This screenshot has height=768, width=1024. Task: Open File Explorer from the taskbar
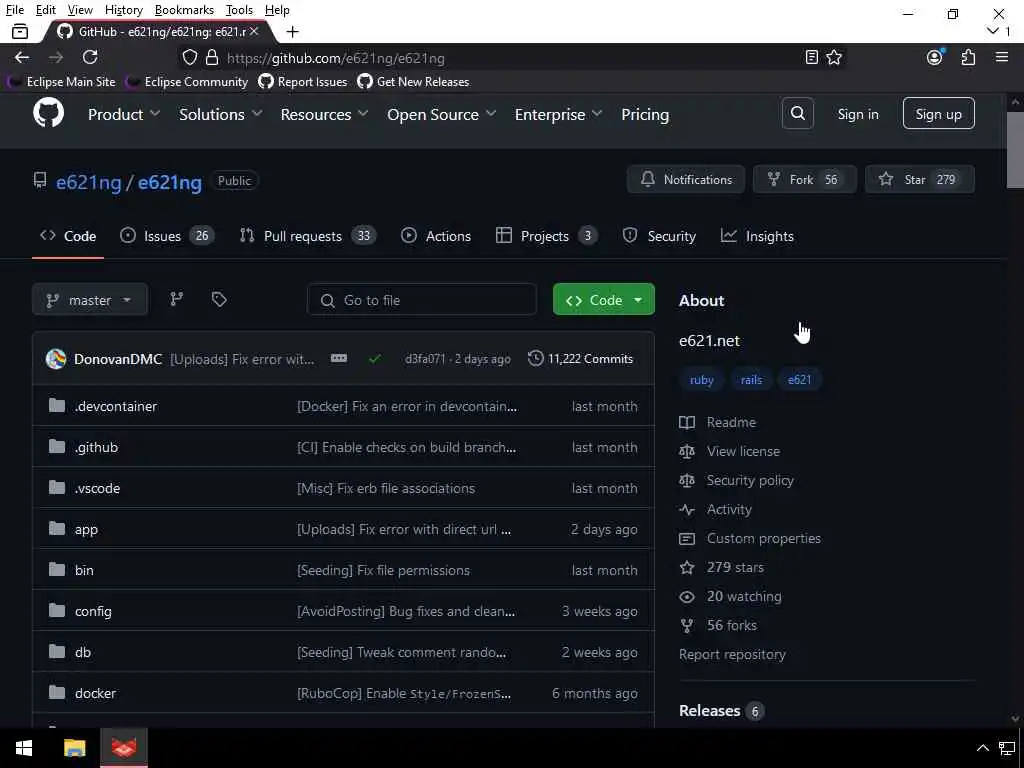[x=74, y=748]
